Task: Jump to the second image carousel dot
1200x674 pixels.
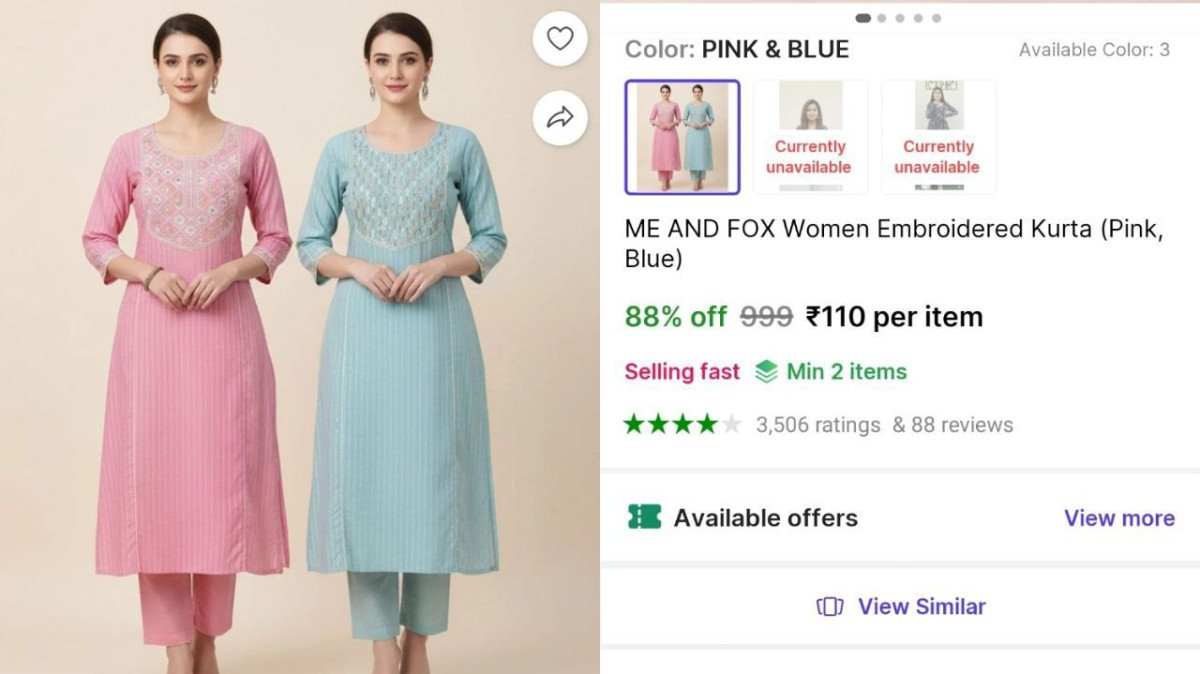Action: [881, 17]
